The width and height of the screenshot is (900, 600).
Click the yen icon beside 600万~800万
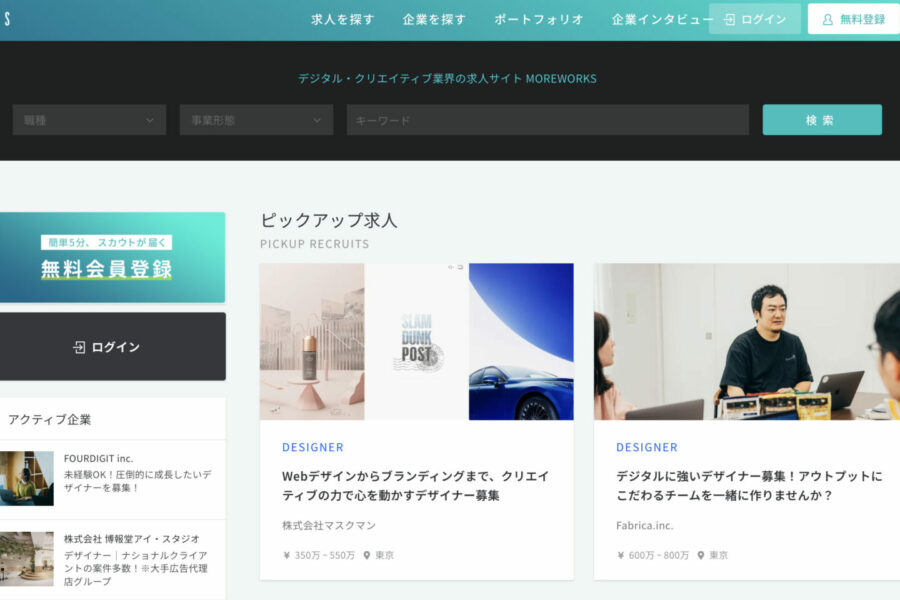(x=621, y=555)
